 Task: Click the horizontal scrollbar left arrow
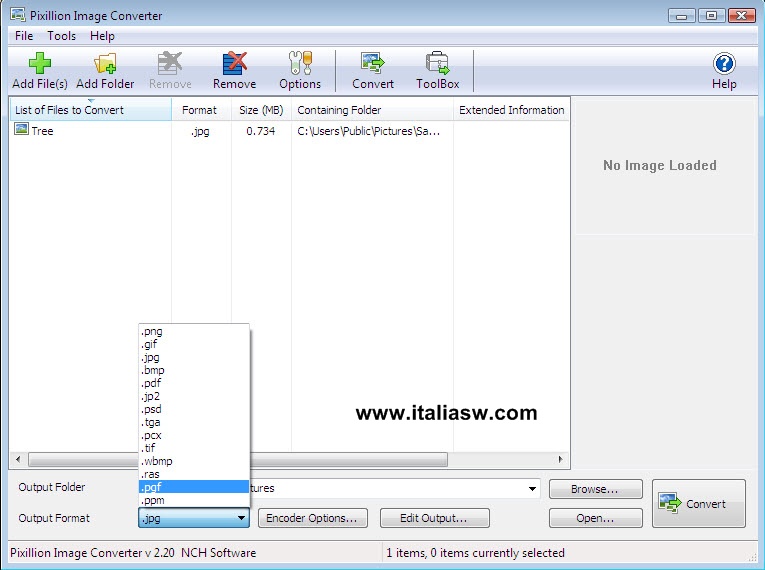coord(18,459)
